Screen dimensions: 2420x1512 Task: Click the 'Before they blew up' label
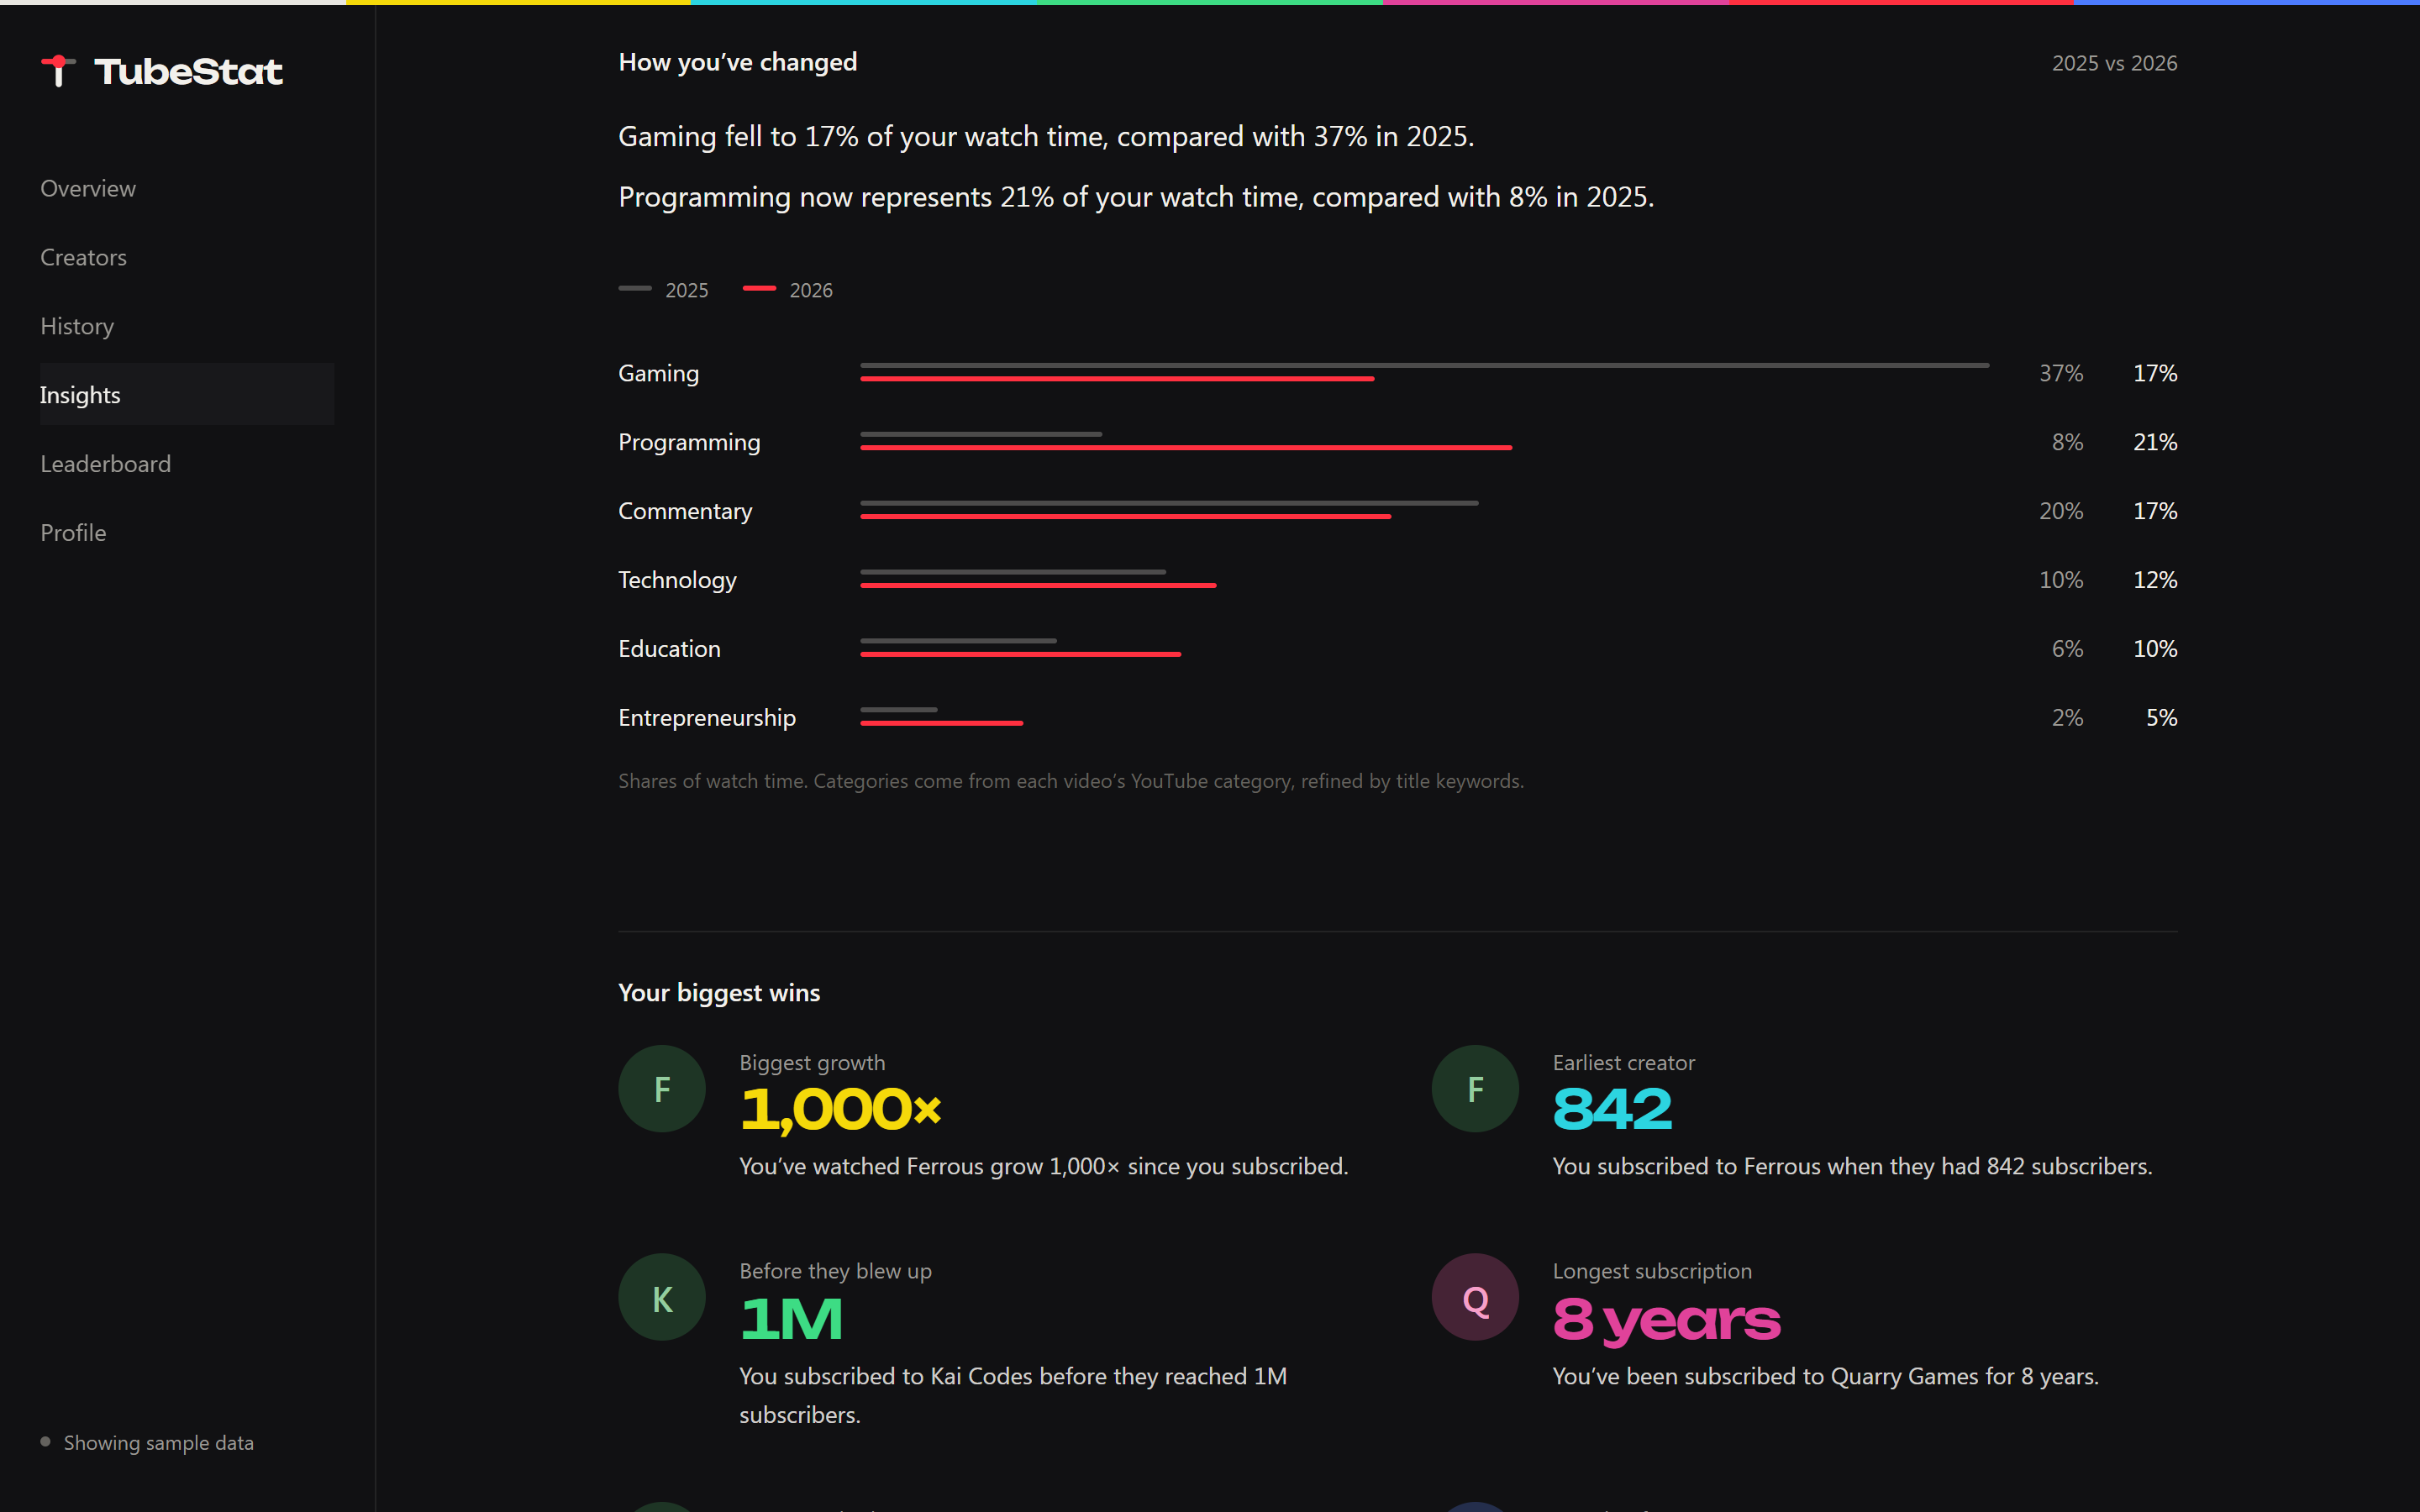click(835, 1271)
